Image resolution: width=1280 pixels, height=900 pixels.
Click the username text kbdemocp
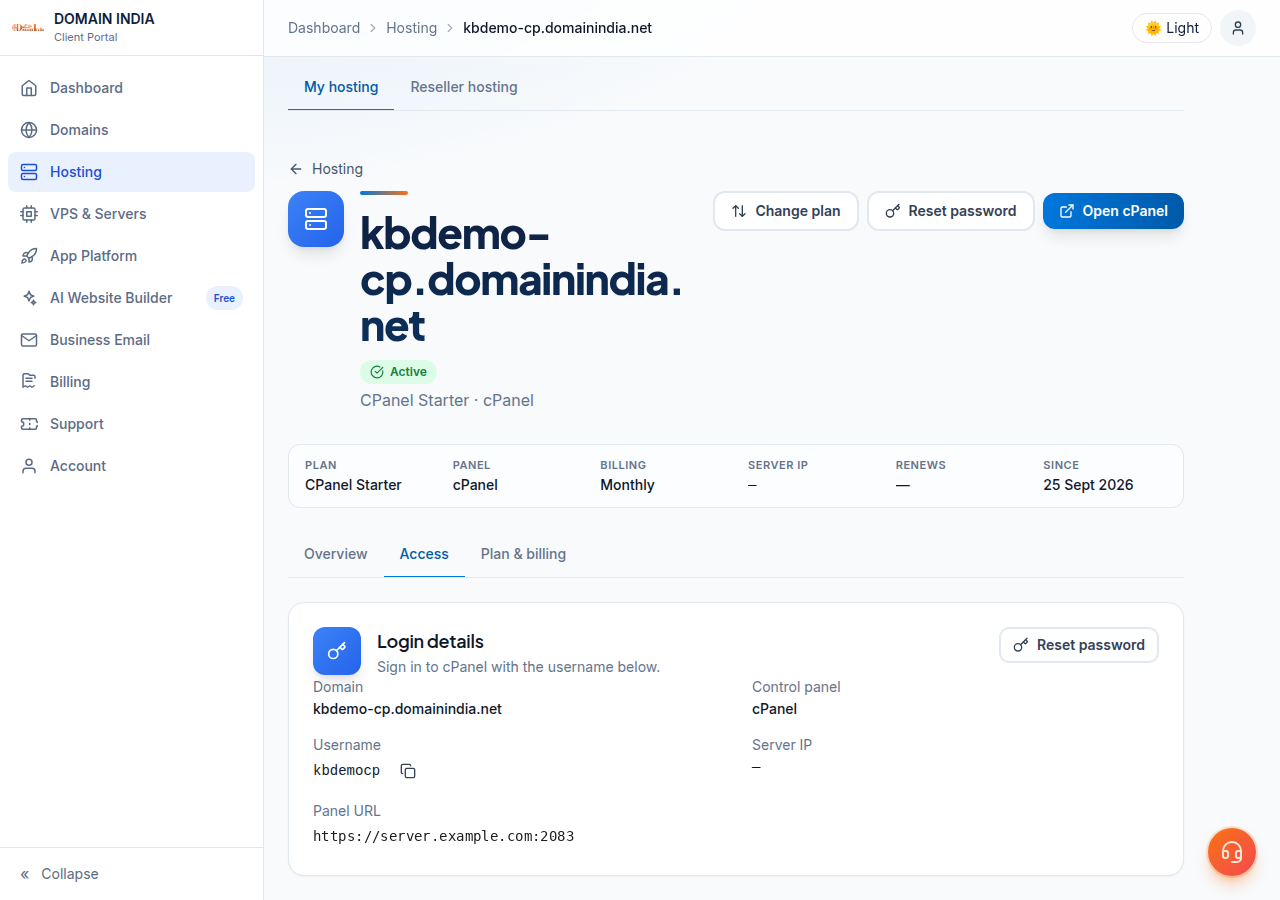point(347,771)
